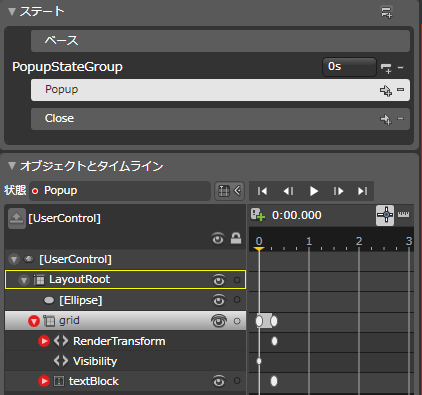Screen dimensions: 422x395
Task: Select RenderTransform keyframe
Action: [274, 341]
